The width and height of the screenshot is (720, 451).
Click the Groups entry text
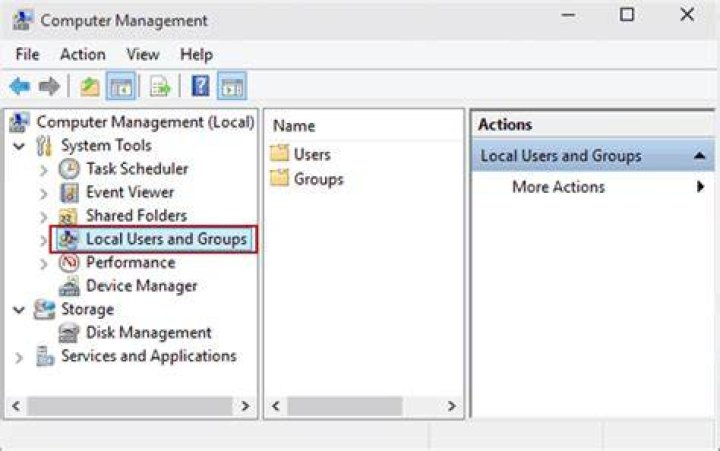click(319, 179)
